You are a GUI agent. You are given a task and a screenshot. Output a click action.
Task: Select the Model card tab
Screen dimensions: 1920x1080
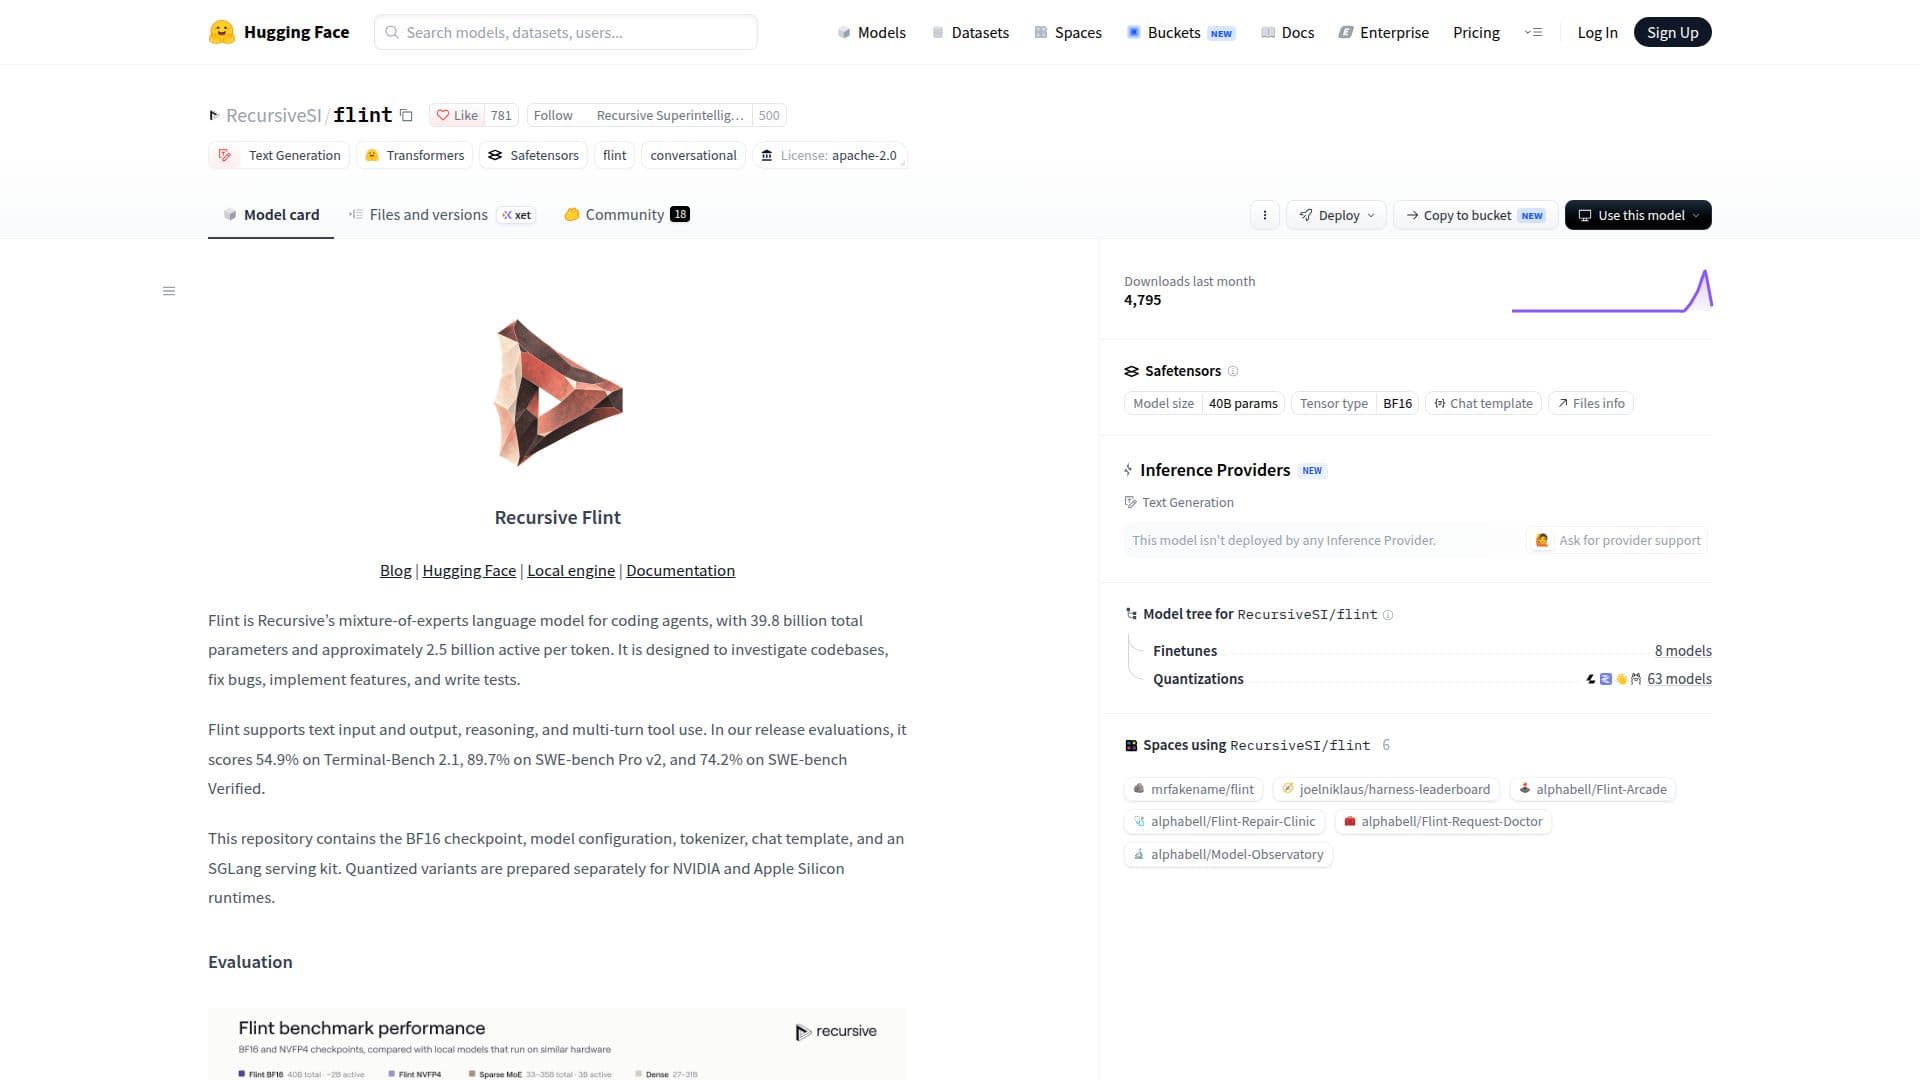[271, 214]
